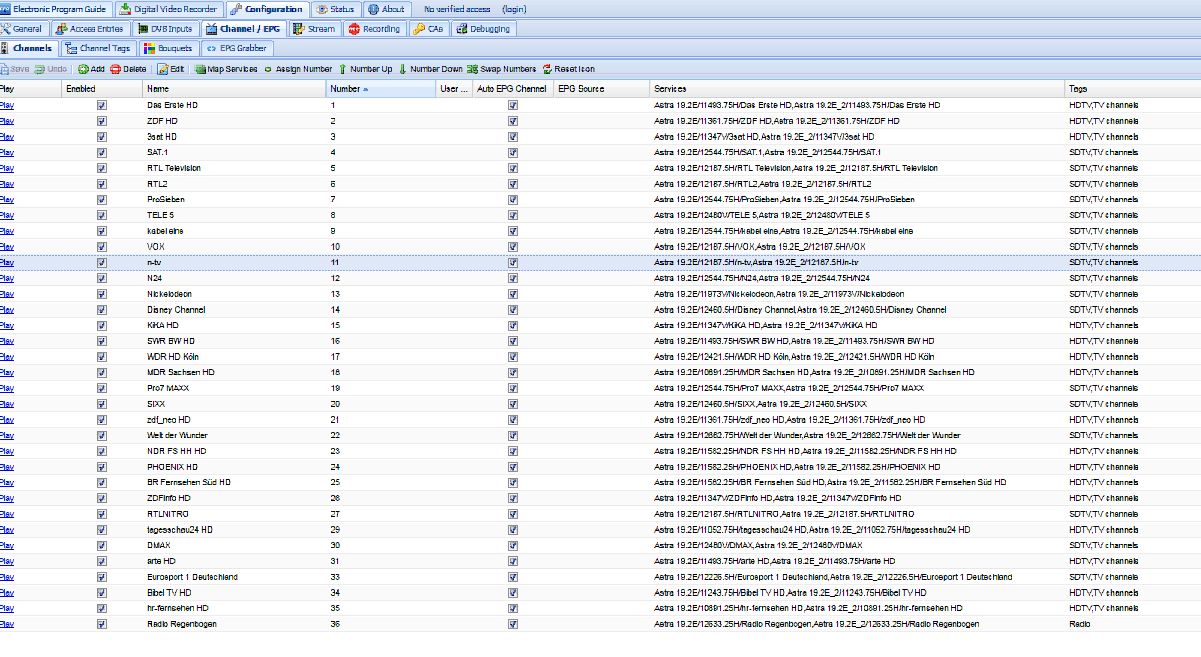1201x657 pixels.
Task: Click the Number Up arrow button
Action: pyautogui.click(x=365, y=69)
